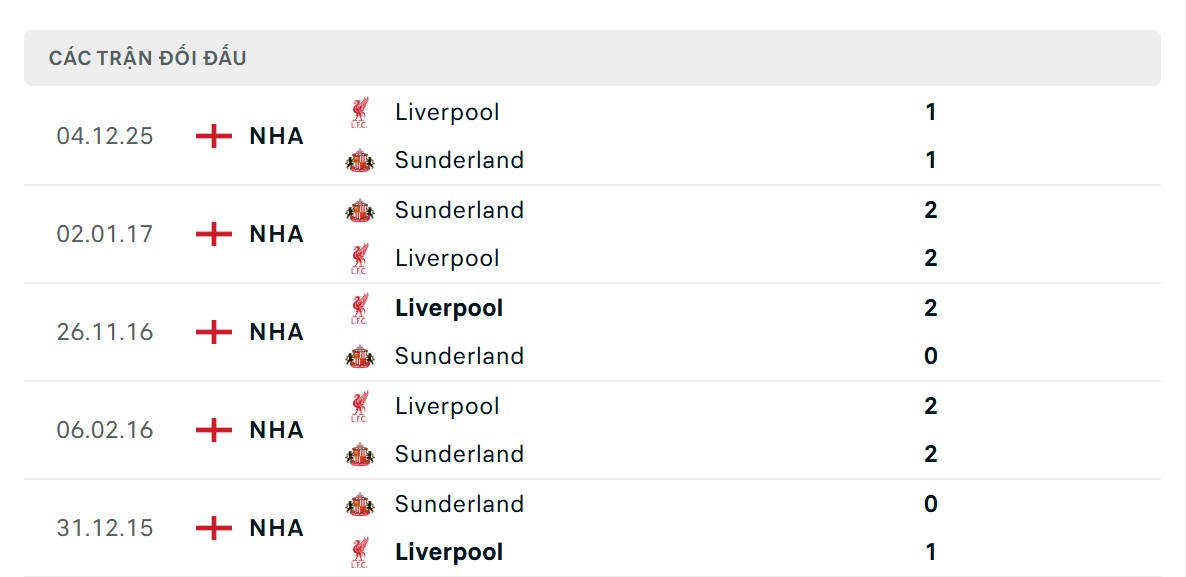Click the NHA label in the 31.12.15 row
Image resolution: width=1186 pixels, height=577 pixels.
[275, 528]
